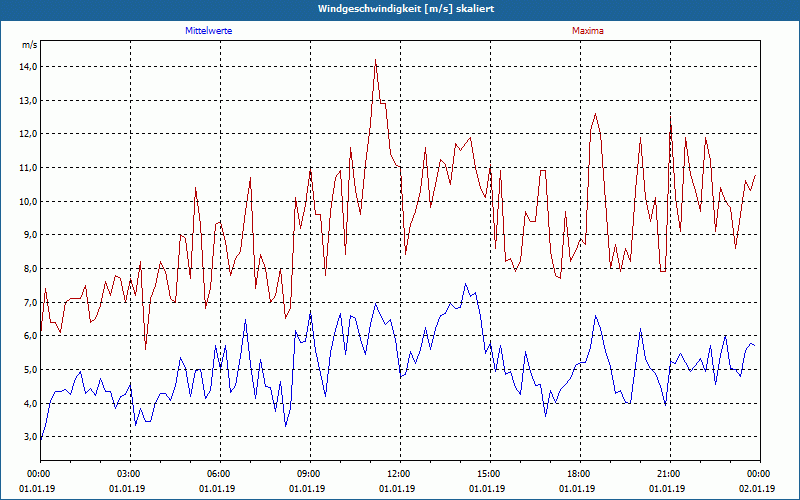Click the highest peak of the red Maxima curve
Image resolution: width=800 pixels, height=500 pixels.
376,60
